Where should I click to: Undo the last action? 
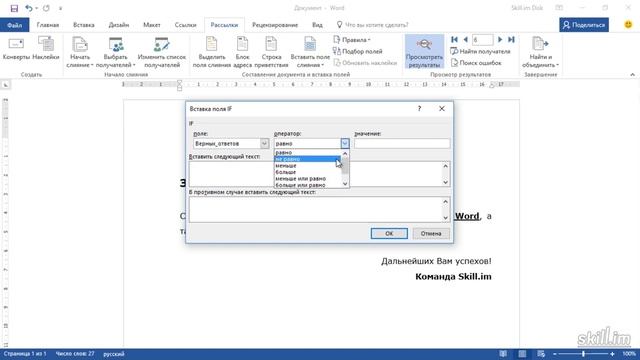click(29, 8)
